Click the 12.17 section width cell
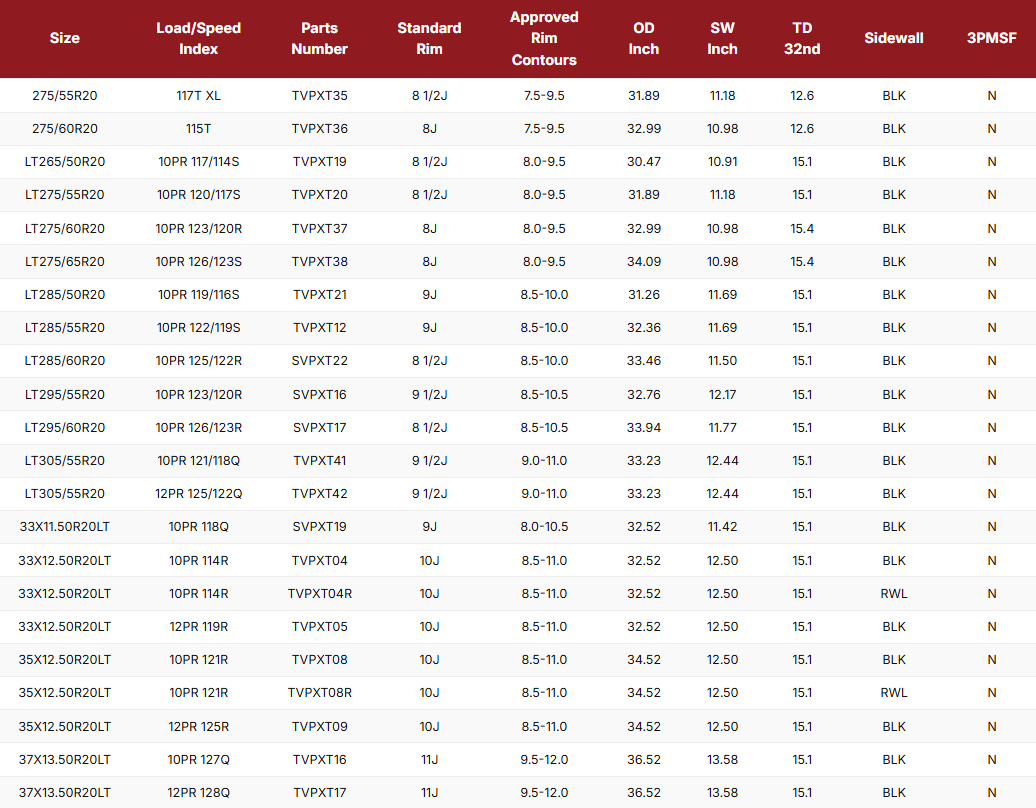The height and width of the screenshot is (808, 1036). 722,395
